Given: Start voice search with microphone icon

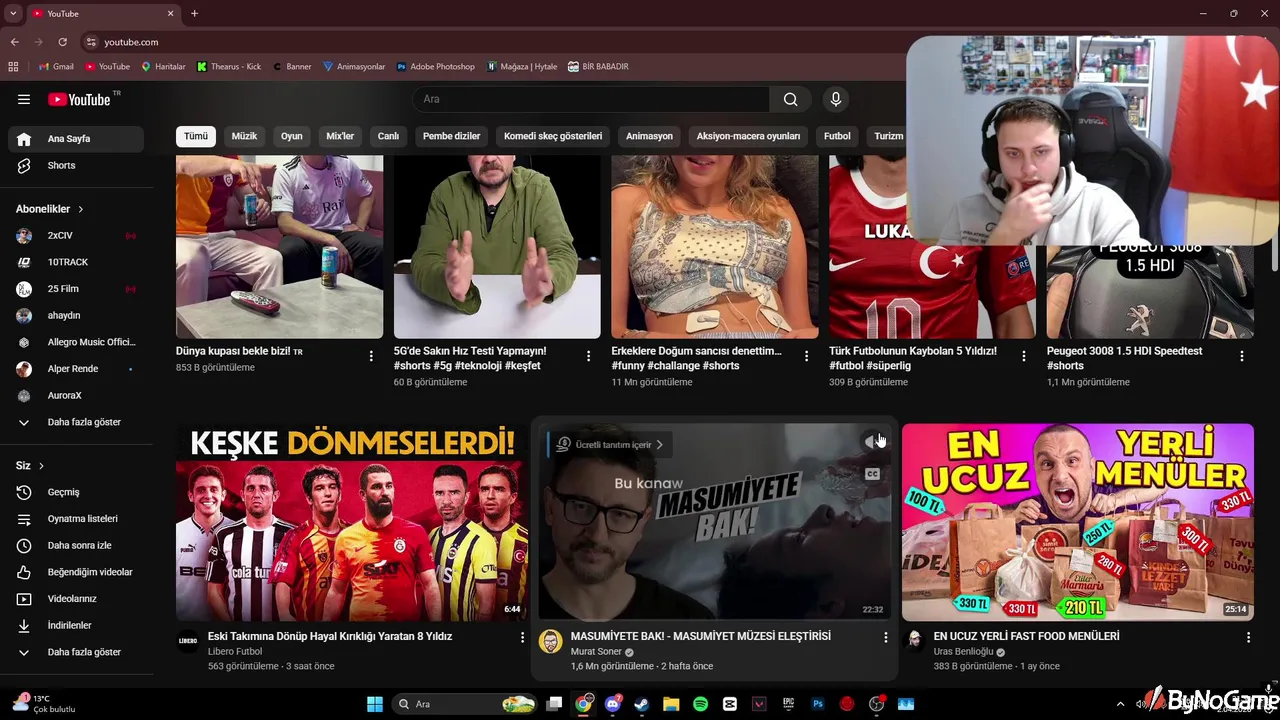Looking at the screenshot, I should tap(836, 99).
